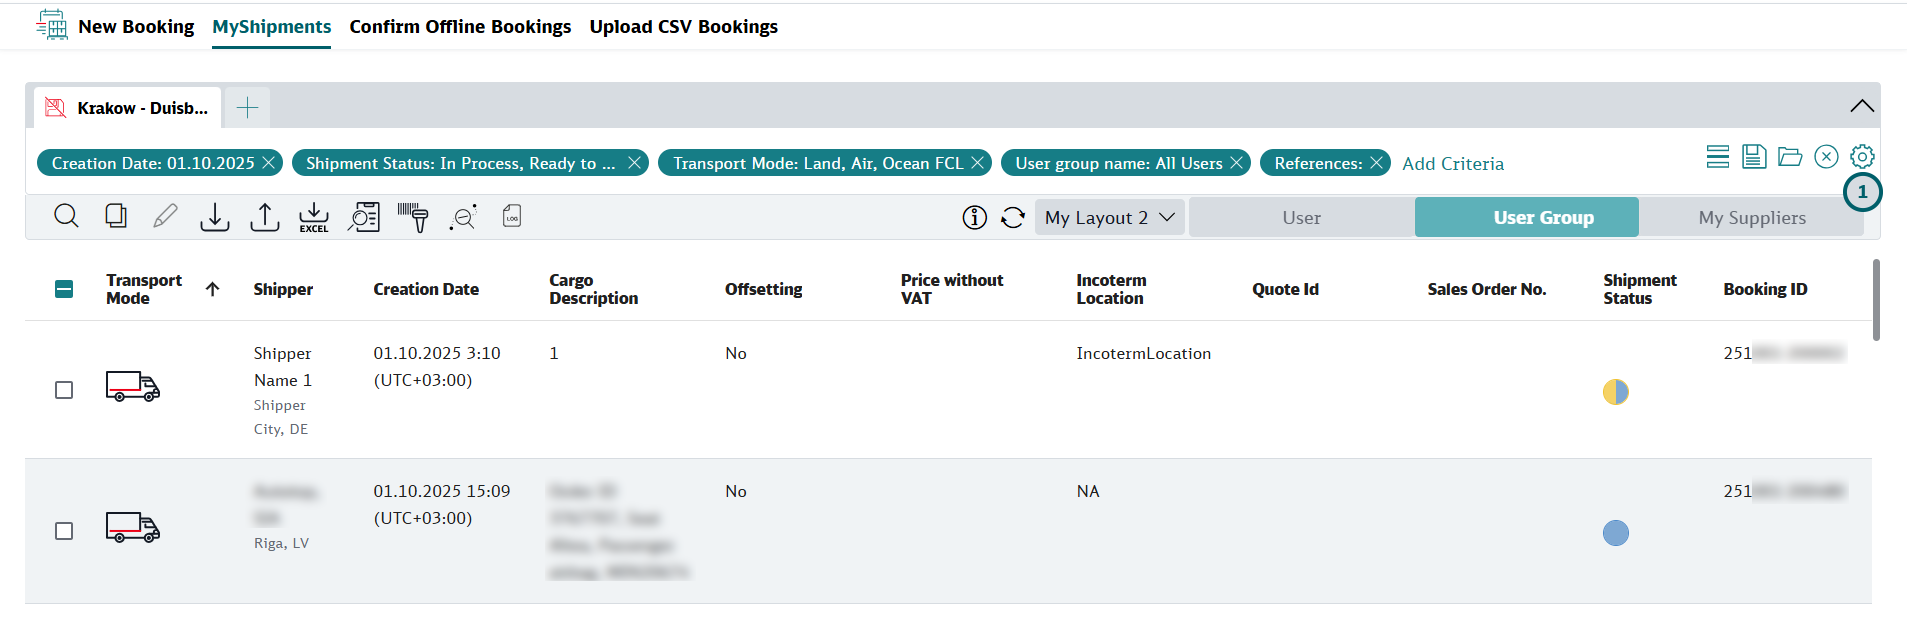The width and height of the screenshot is (1907, 620).
Task: Open the New Booking menu item
Action: click(x=136, y=27)
